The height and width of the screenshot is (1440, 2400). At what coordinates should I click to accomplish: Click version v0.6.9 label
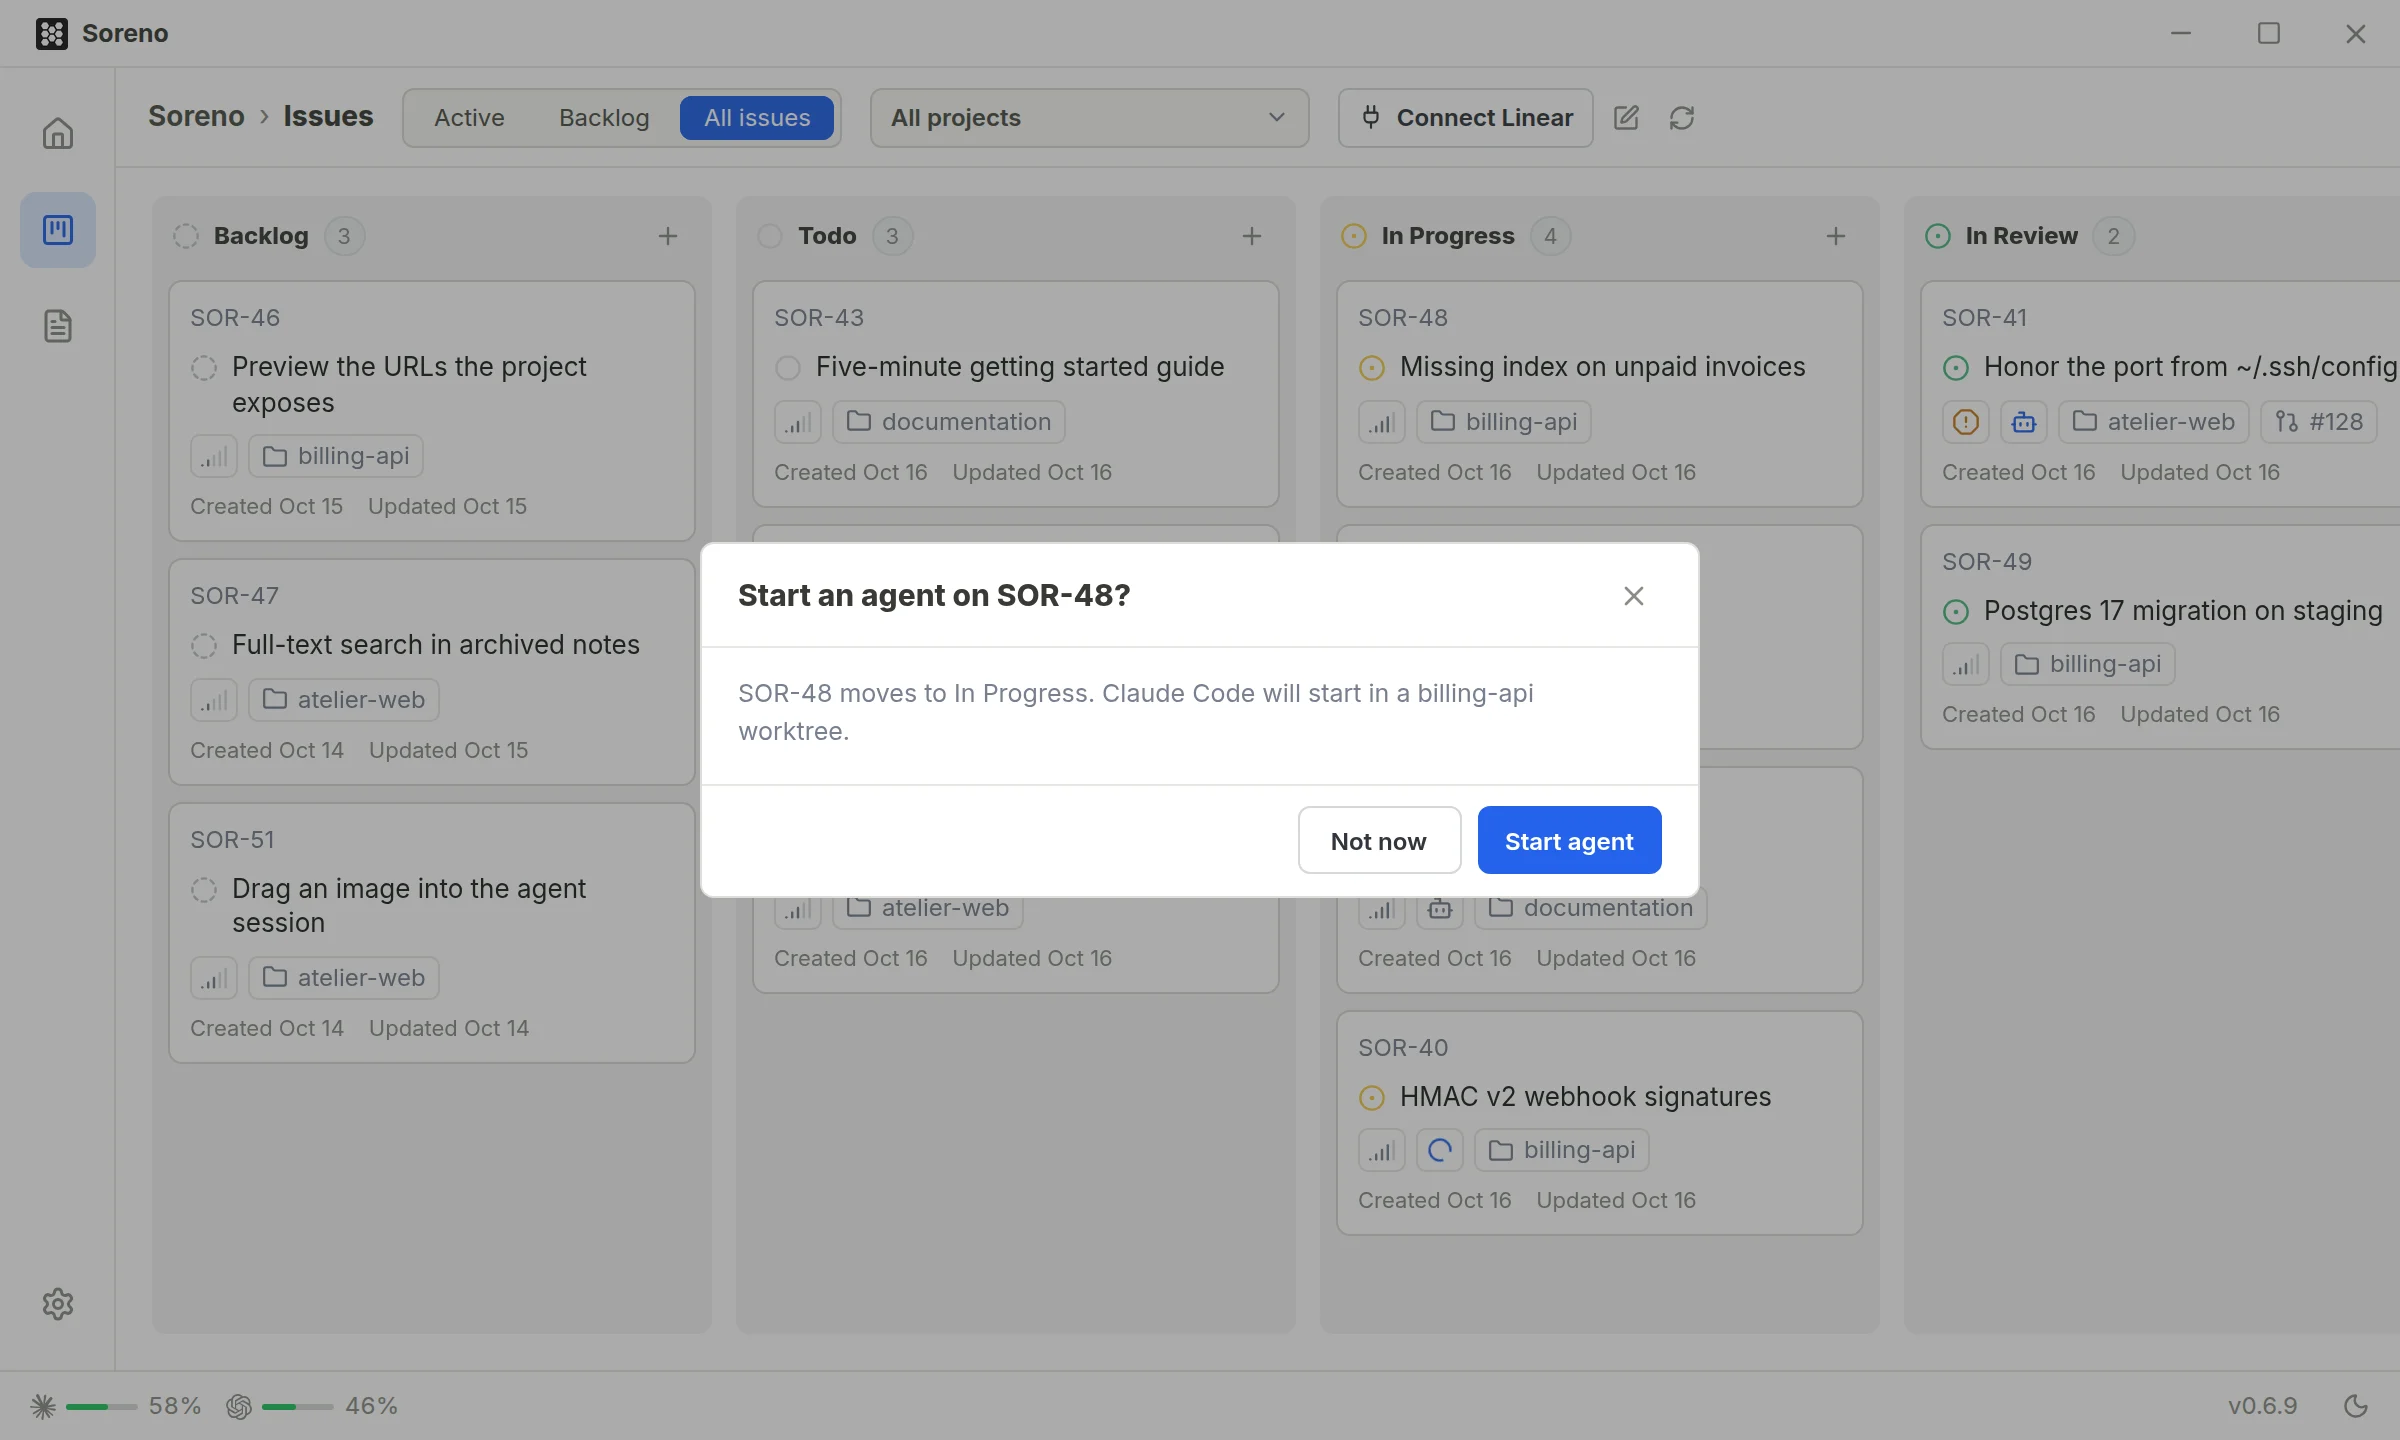coord(2263,1406)
